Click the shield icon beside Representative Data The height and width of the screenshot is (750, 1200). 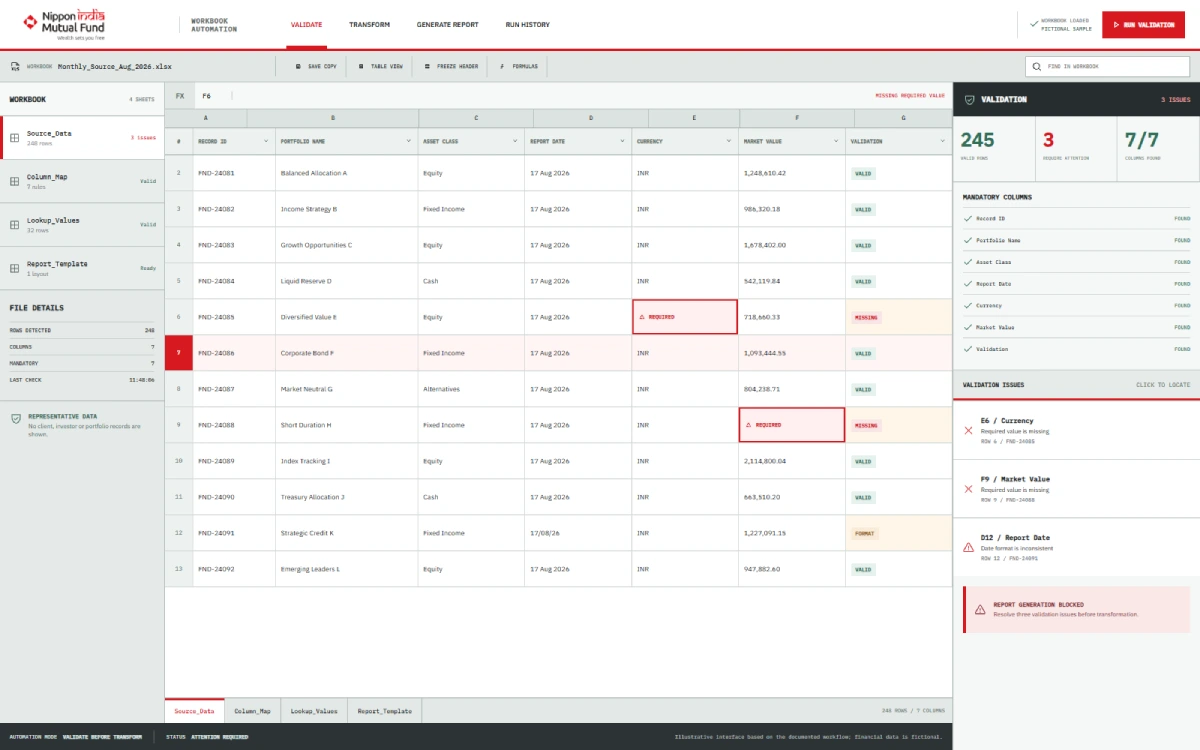(15, 419)
